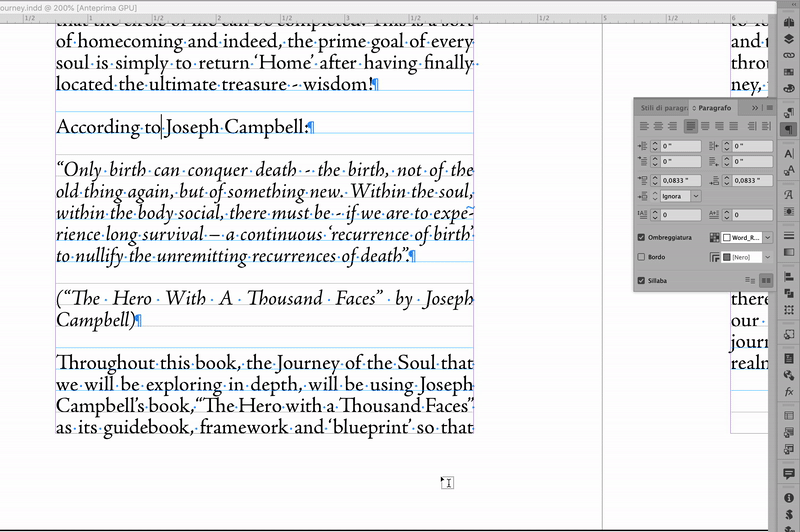
Task: Align paragraph text left
Action: (x=644, y=126)
